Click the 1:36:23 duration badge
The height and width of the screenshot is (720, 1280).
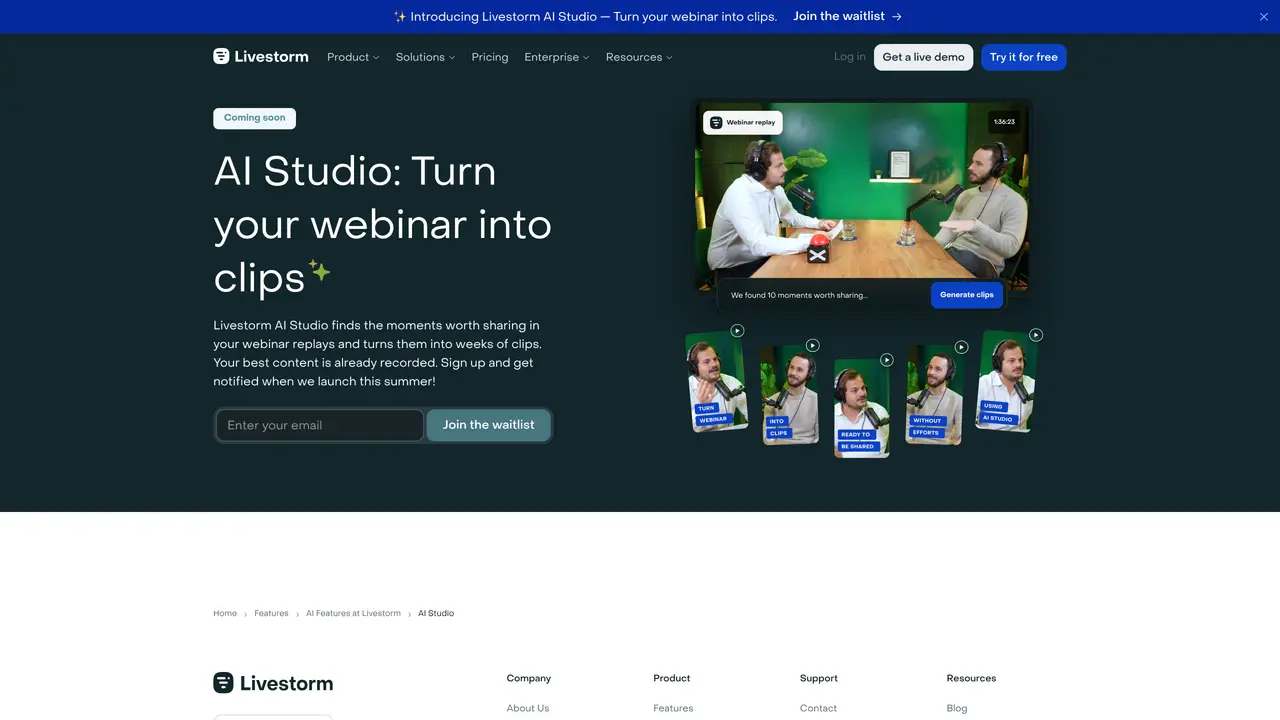pos(1004,122)
